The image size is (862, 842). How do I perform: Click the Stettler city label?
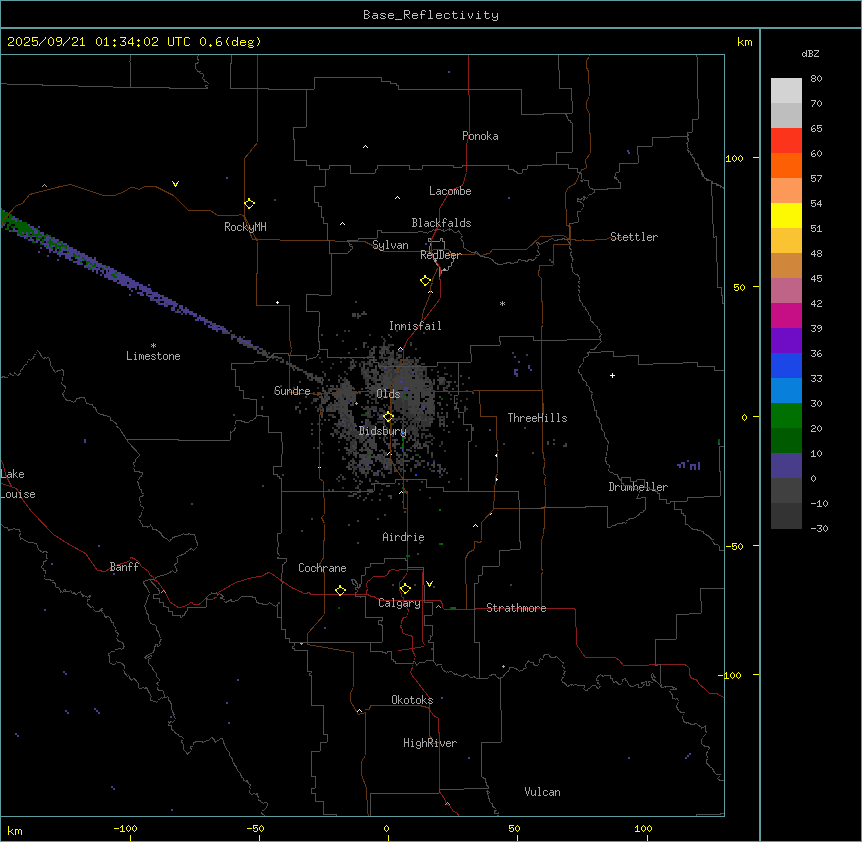click(634, 237)
